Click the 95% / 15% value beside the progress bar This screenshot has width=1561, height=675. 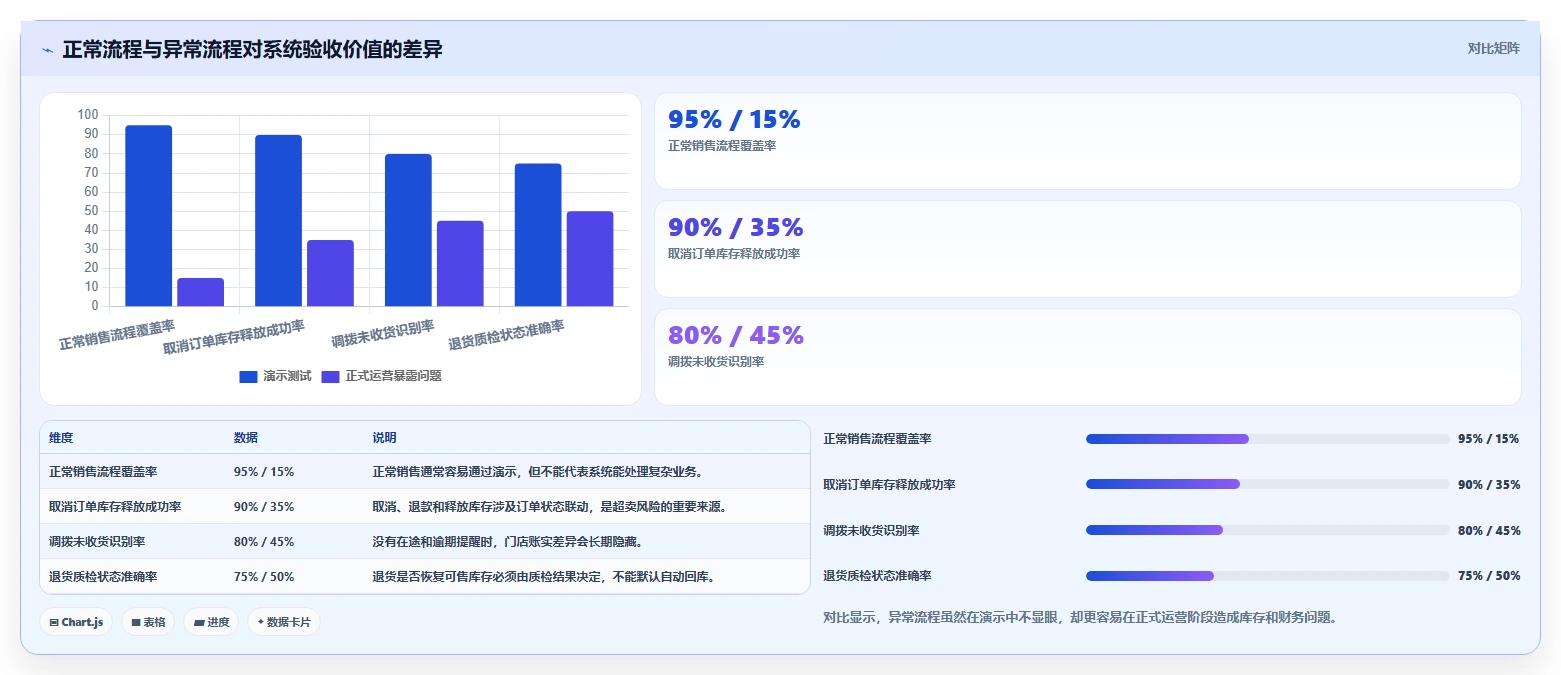(1489, 439)
